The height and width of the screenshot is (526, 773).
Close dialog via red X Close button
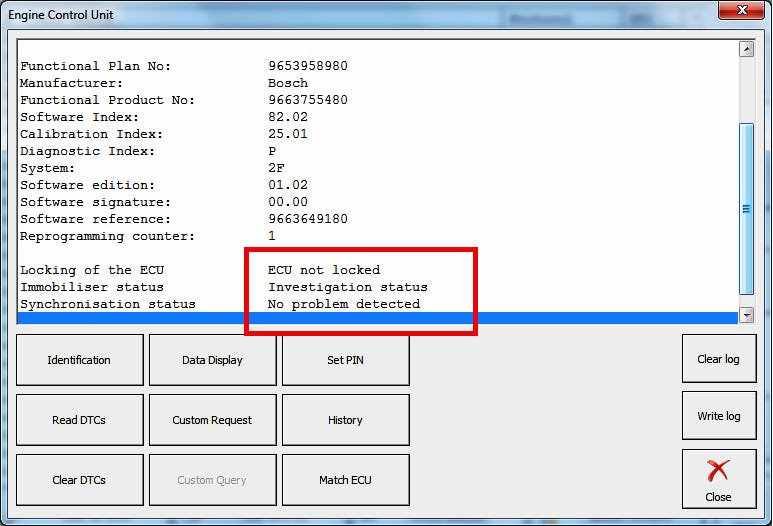coord(719,479)
